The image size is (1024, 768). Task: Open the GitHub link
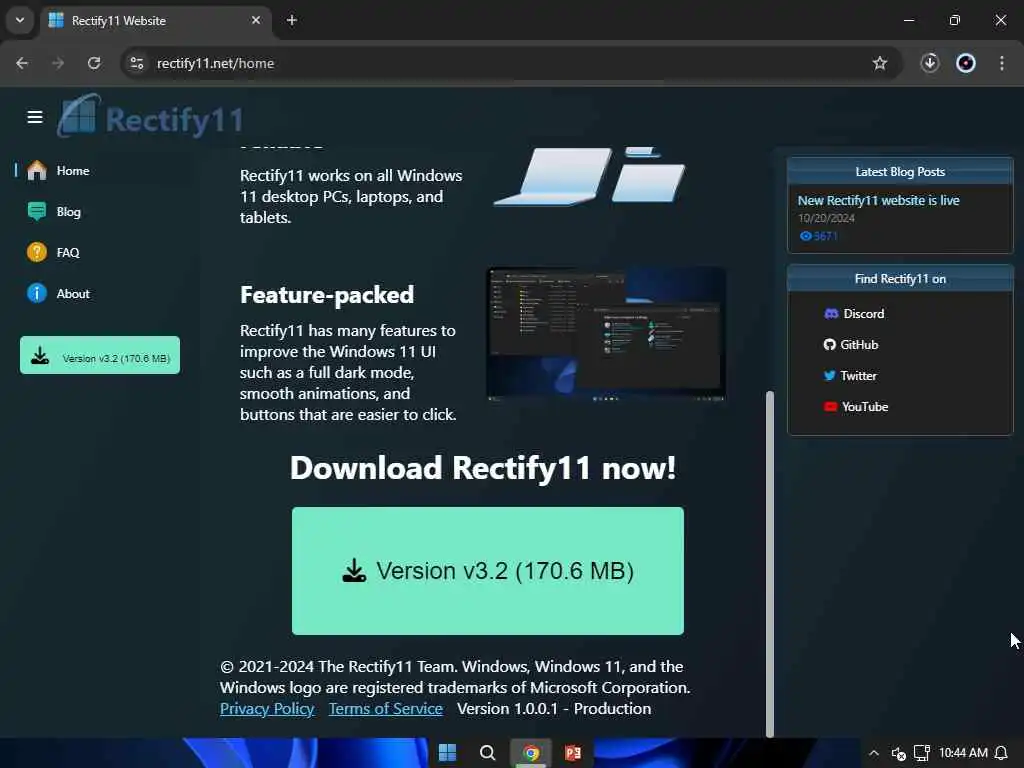(x=851, y=345)
